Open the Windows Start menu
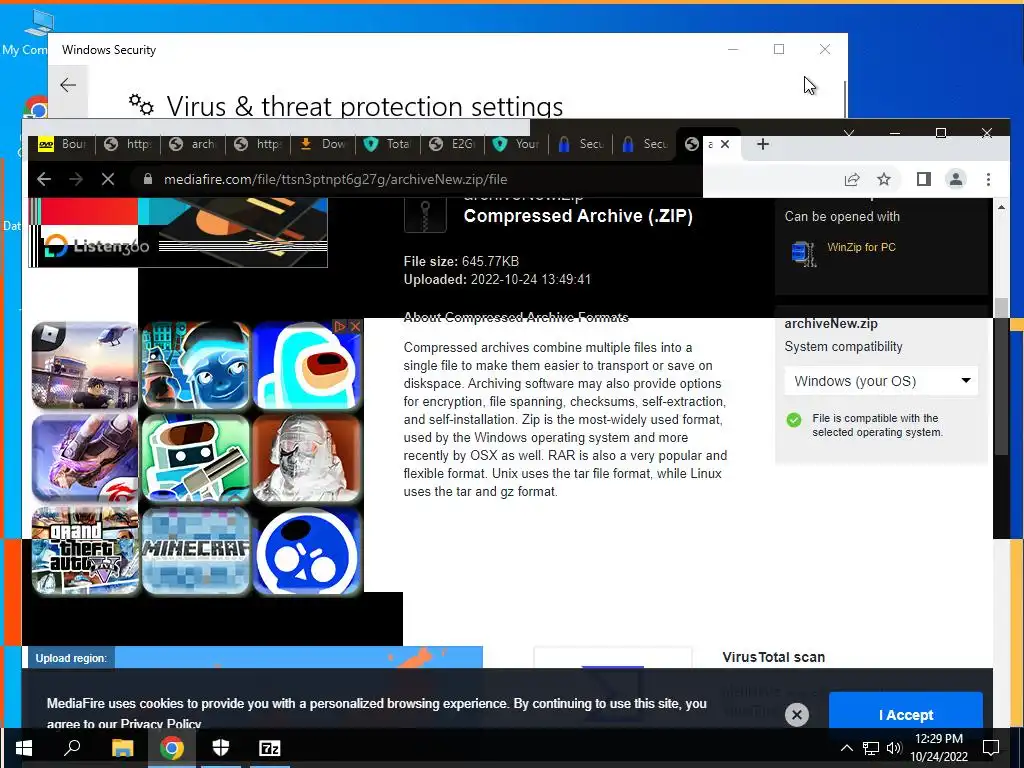The height and width of the screenshot is (768, 1024). 24,748
